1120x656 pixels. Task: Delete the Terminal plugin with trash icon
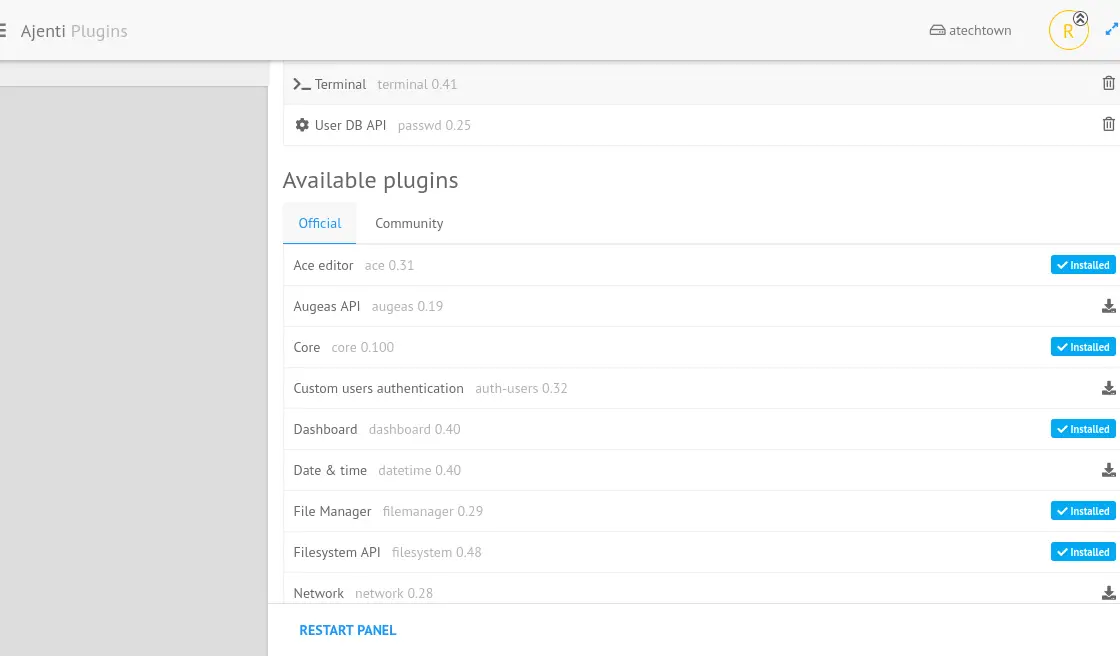point(1108,84)
